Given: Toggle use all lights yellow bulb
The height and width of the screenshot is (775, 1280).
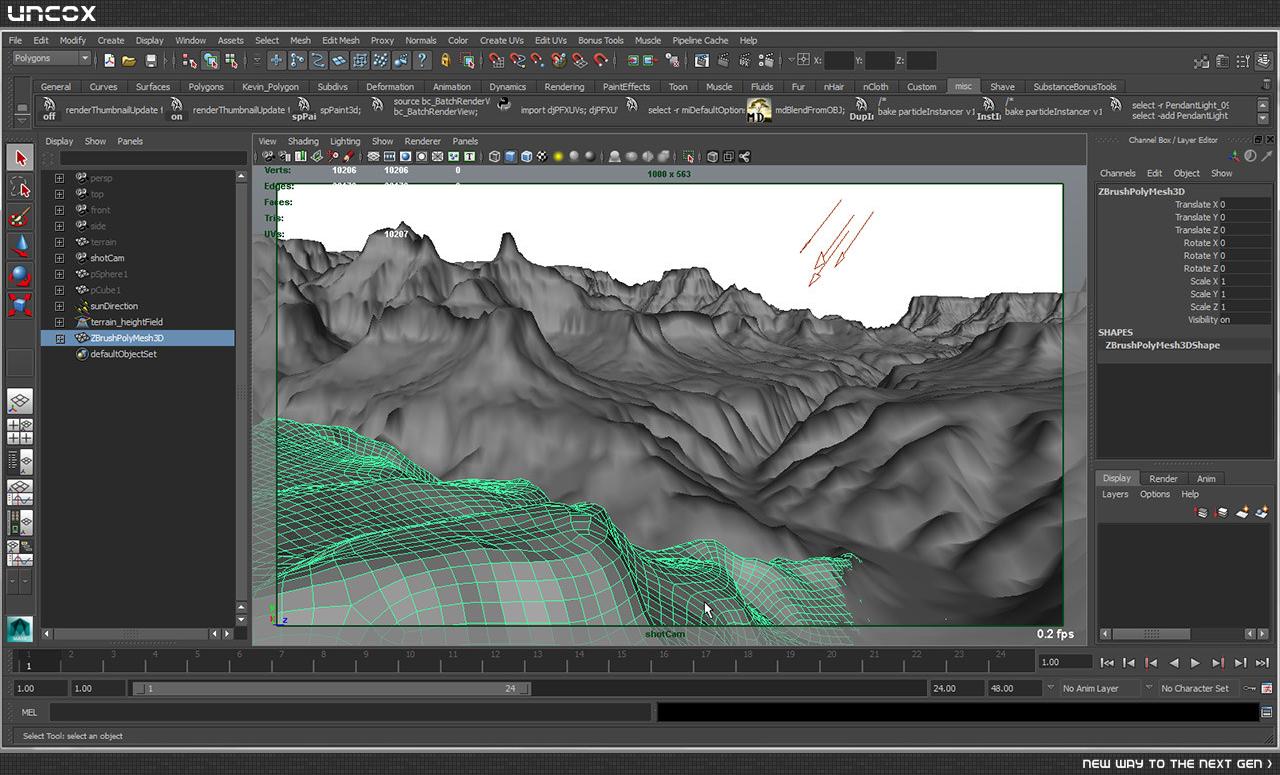Looking at the screenshot, I should [558, 157].
